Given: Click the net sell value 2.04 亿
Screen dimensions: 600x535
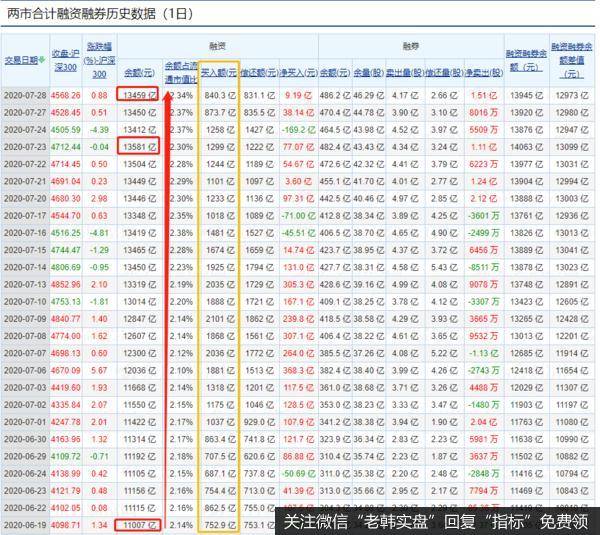Looking at the screenshot, I should [484, 422].
